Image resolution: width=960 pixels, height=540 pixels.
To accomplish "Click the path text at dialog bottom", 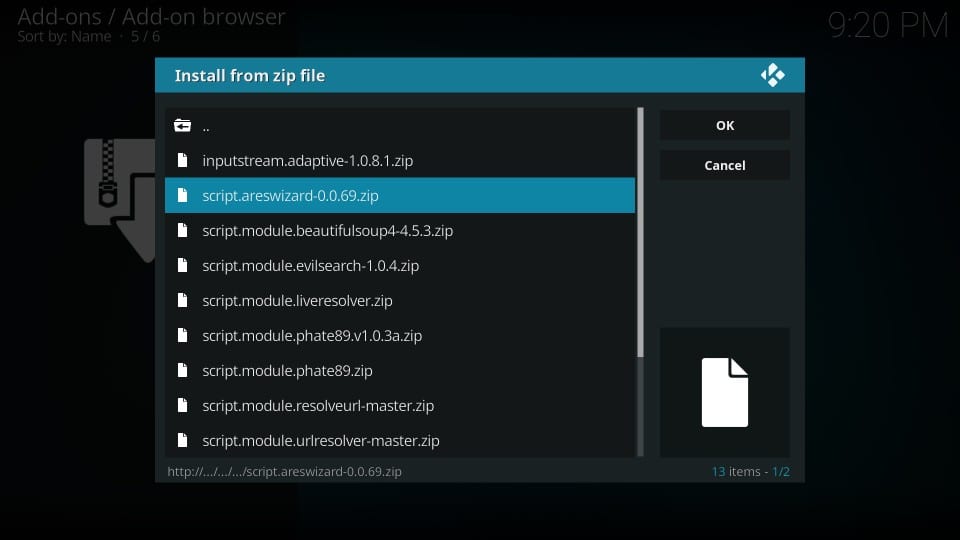I will [x=285, y=471].
